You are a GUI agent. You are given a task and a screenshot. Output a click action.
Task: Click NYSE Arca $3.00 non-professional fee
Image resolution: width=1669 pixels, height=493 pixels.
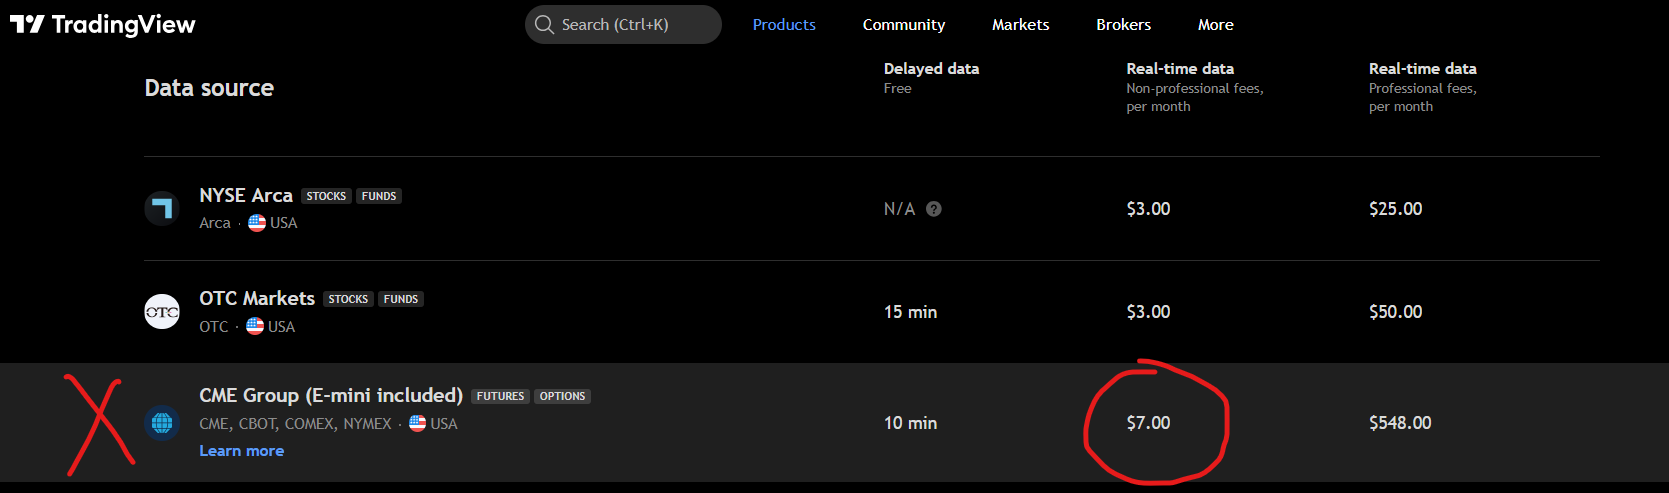(x=1148, y=209)
